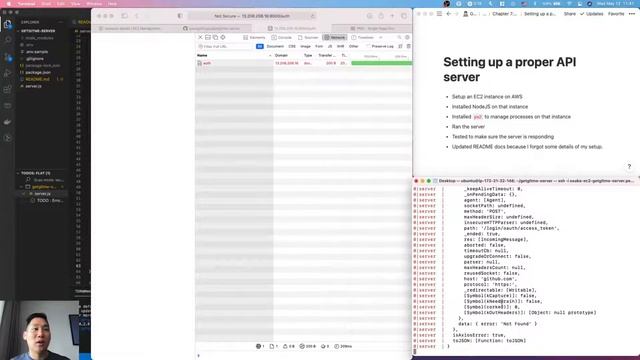Select the Network tab in Web Inspector
This screenshot has height=360, width=640.
point(335,37)
